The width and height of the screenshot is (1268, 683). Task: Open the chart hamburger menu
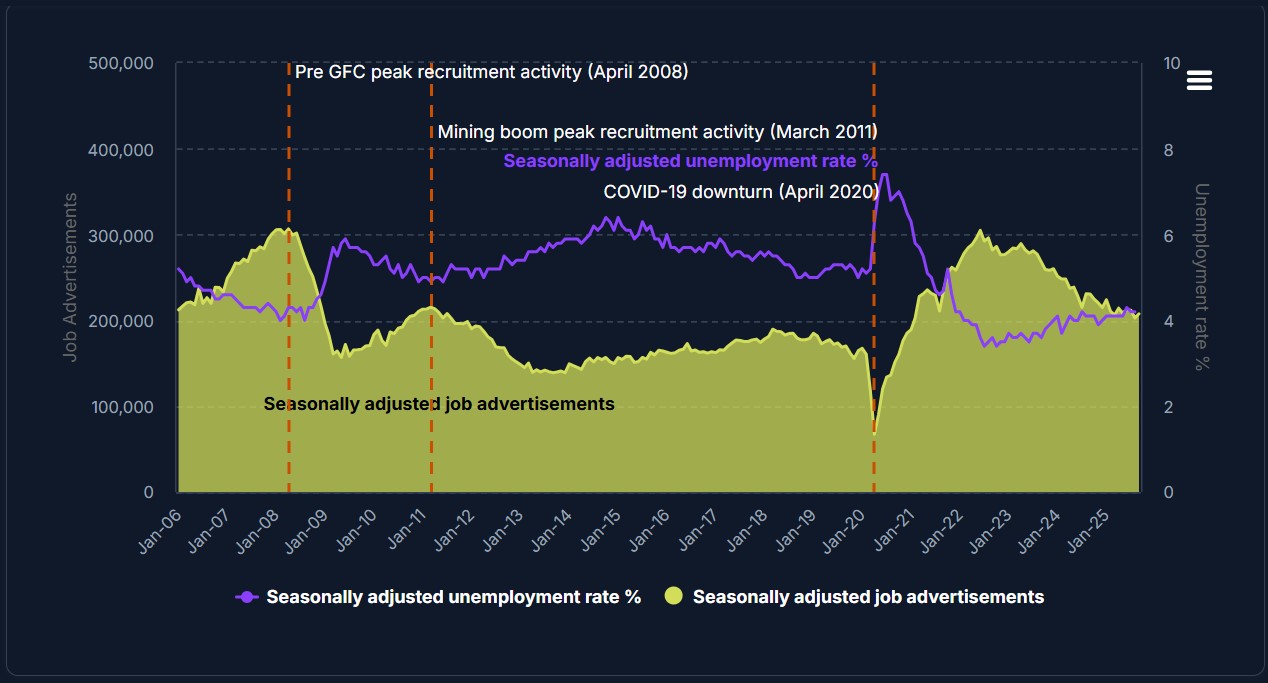(x=1199, y=81)
